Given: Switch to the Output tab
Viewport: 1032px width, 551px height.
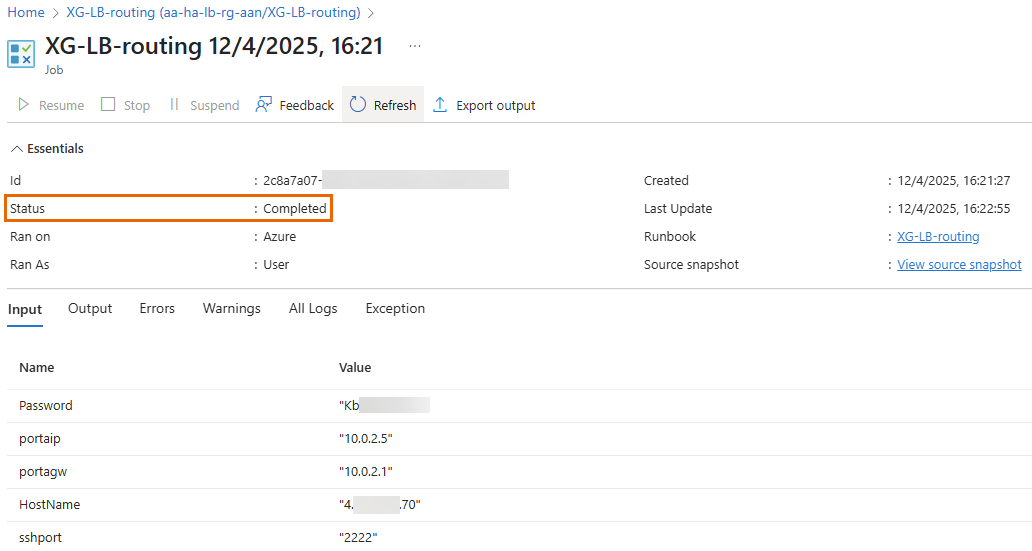Looking at the screenshot, I should (90, 309).
